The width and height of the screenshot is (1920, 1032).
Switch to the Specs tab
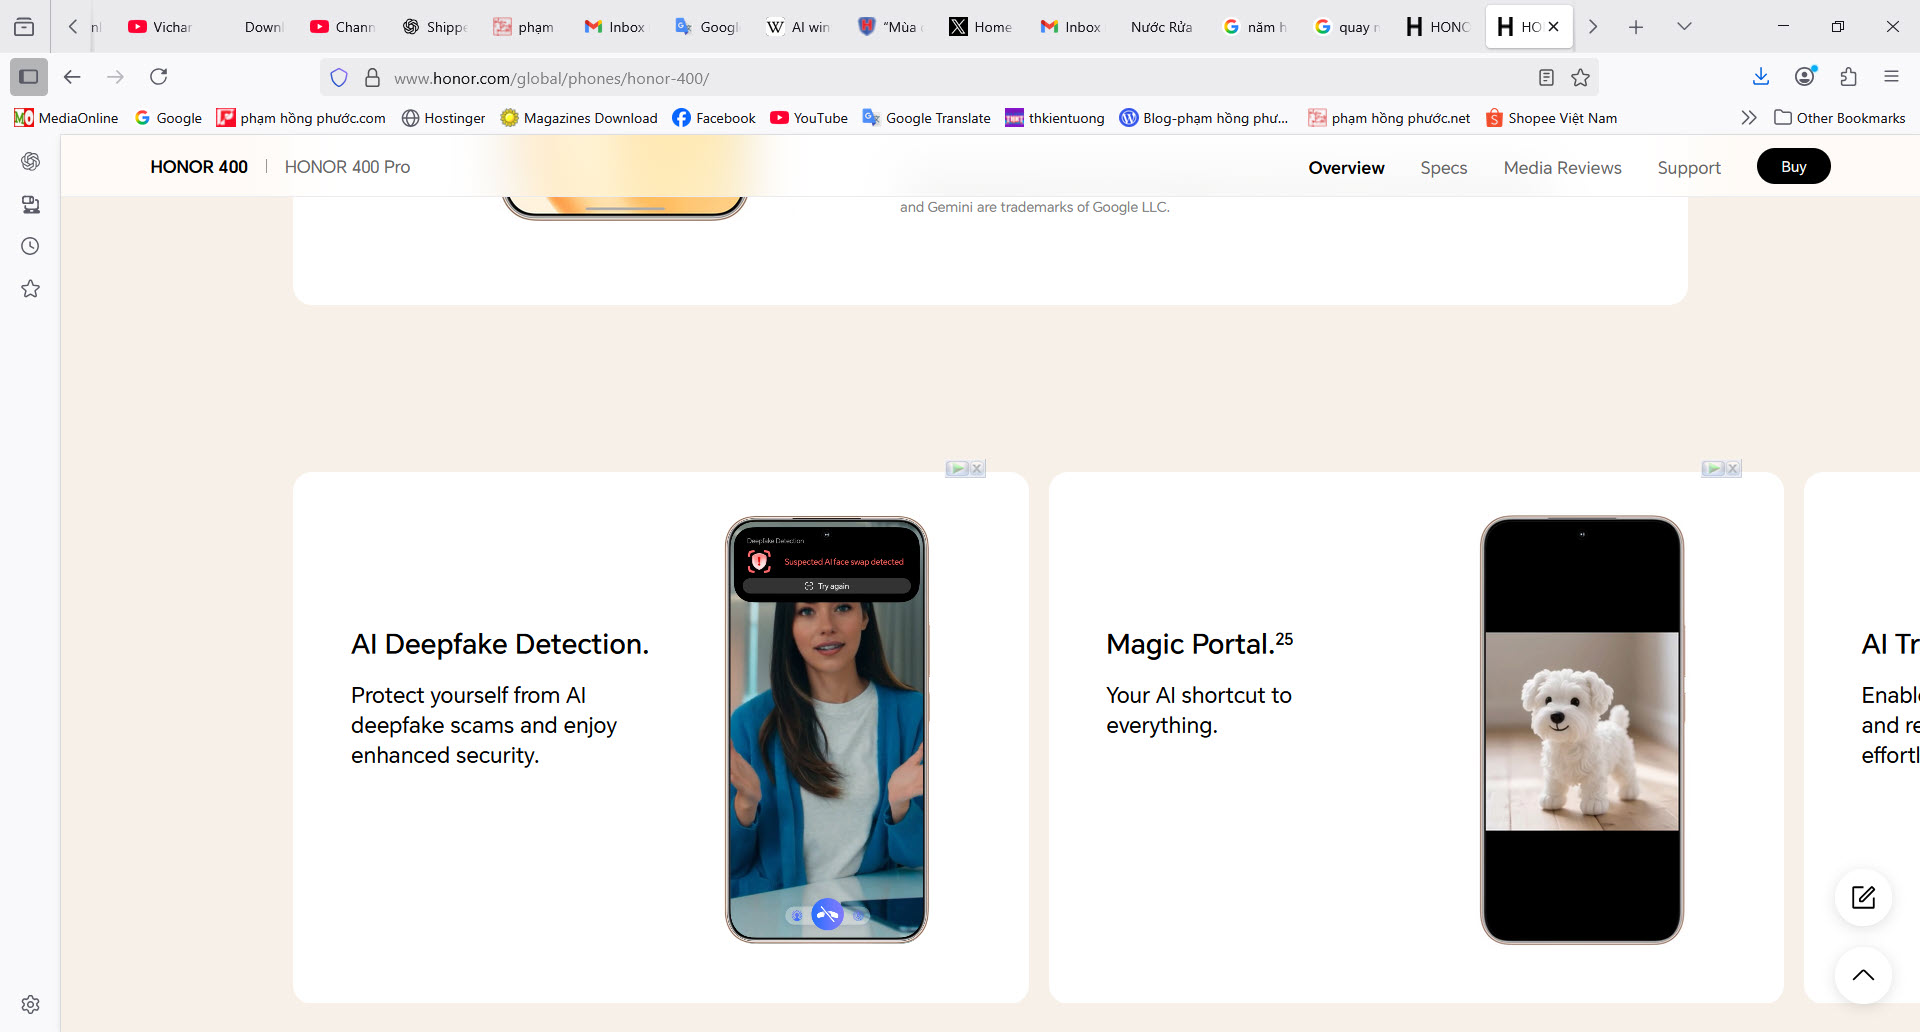point(1443,168)
